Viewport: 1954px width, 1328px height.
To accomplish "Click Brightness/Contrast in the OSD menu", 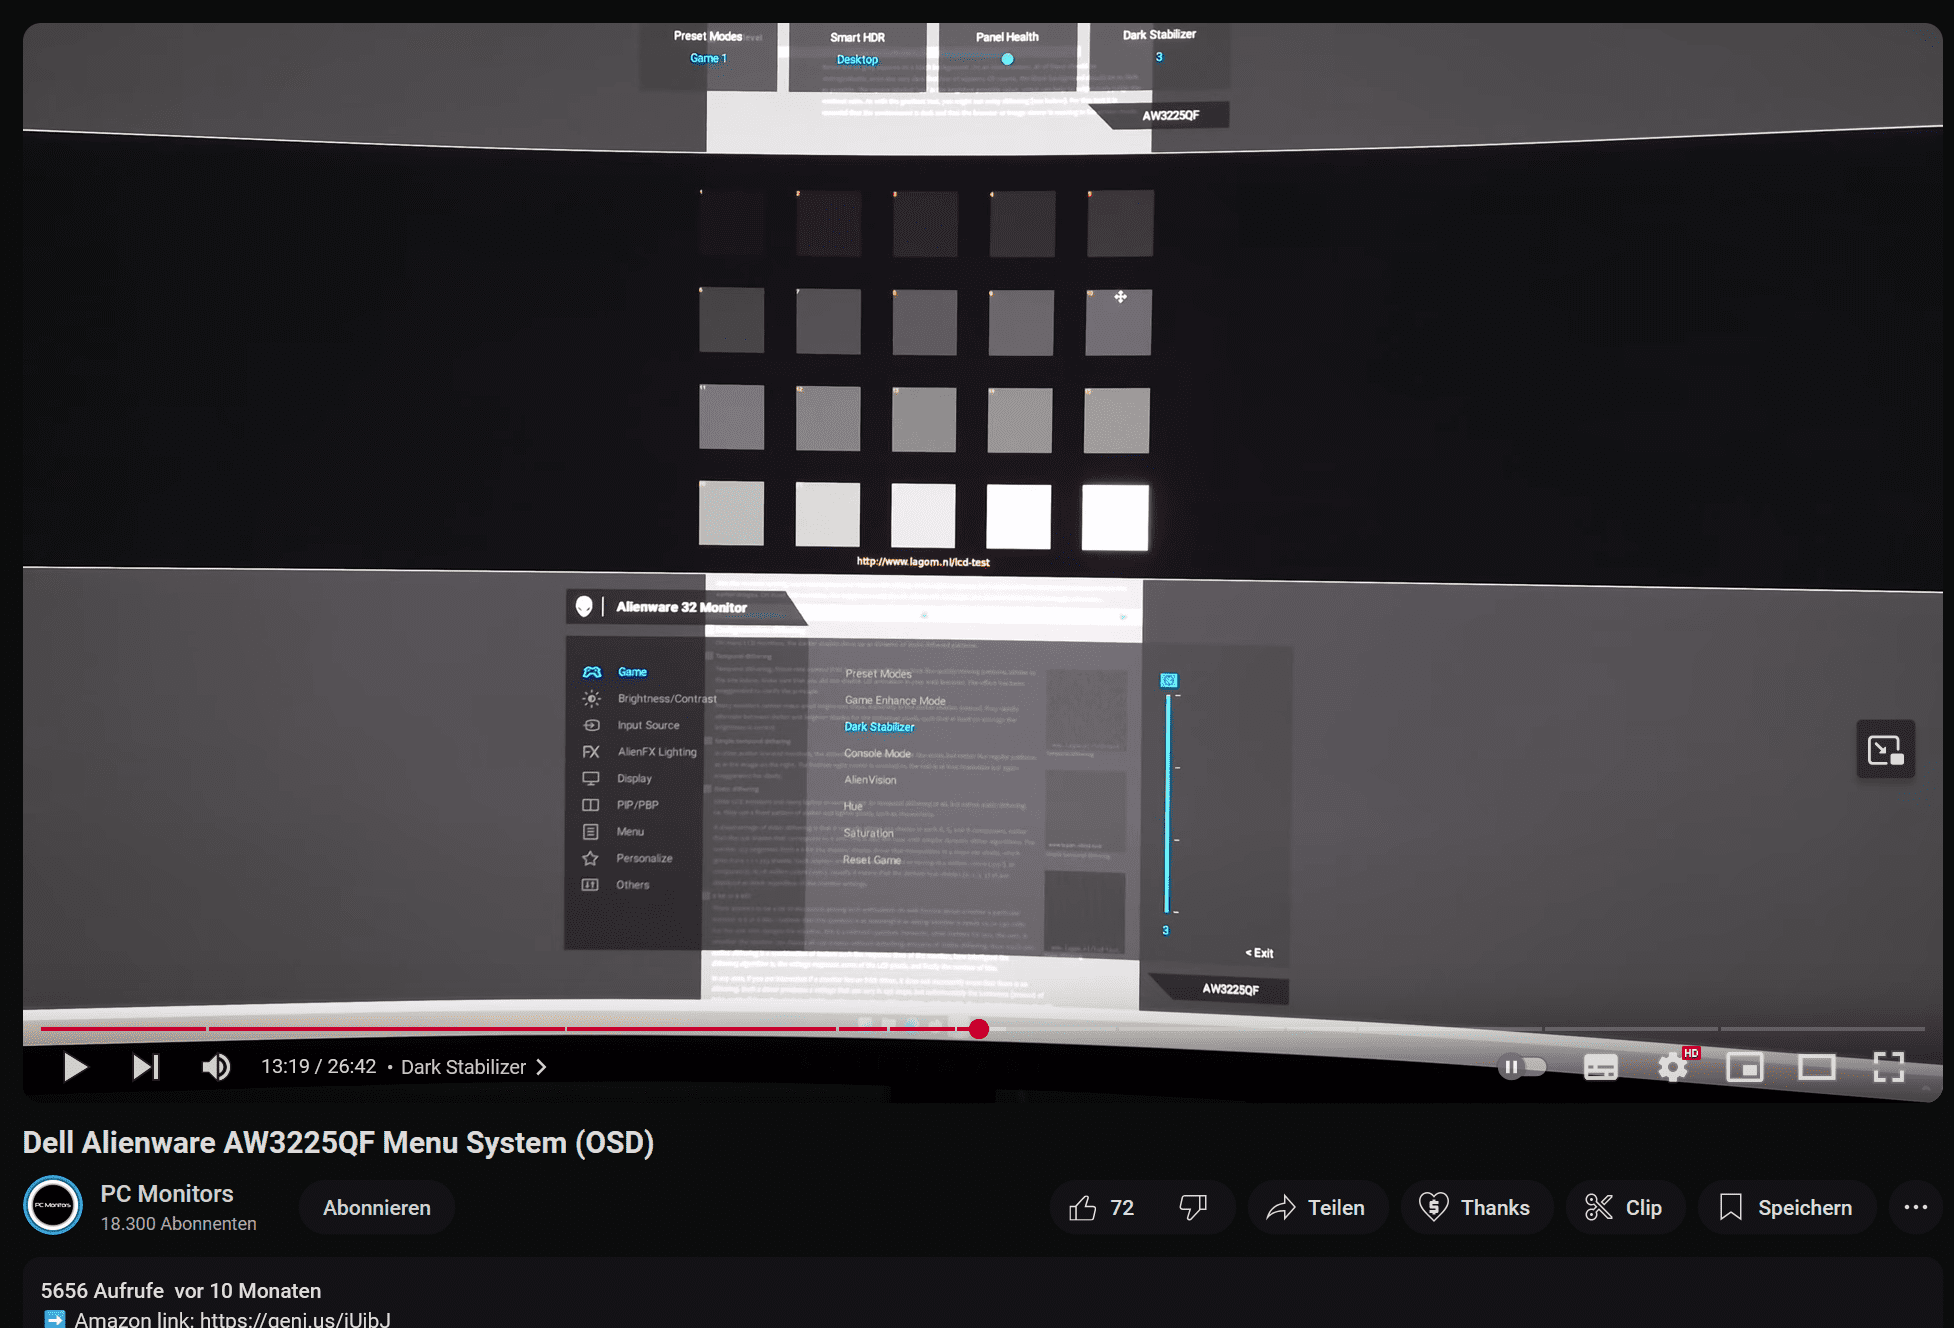I will click(x=667, y=699).
